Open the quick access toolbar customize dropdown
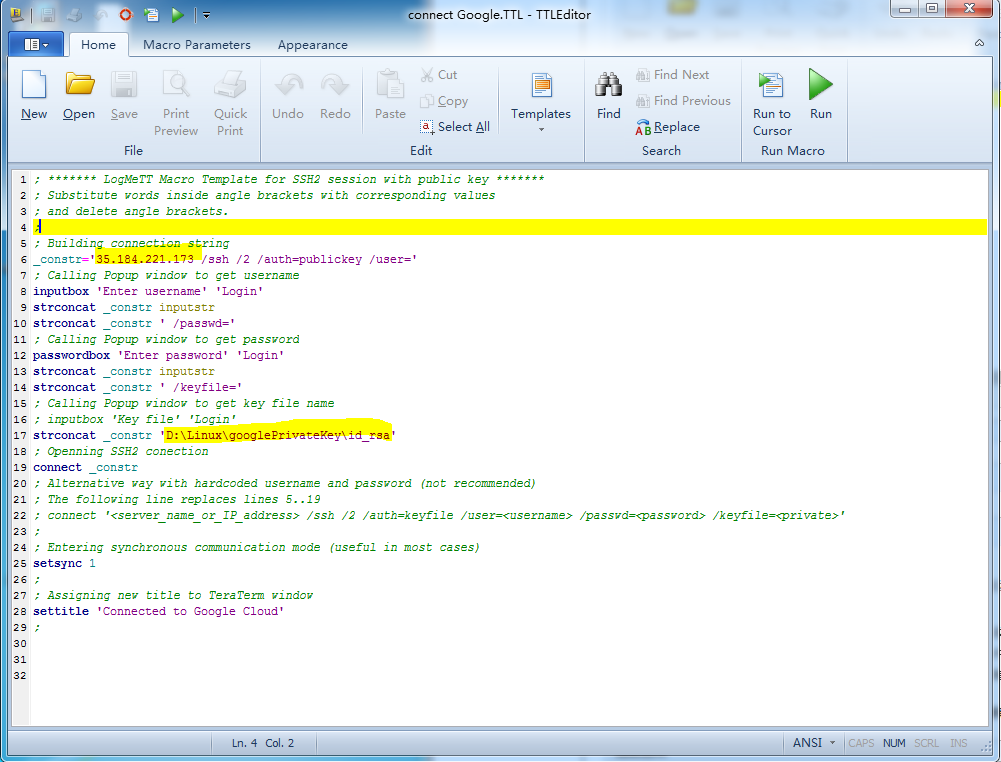 [x=207, y=15]
